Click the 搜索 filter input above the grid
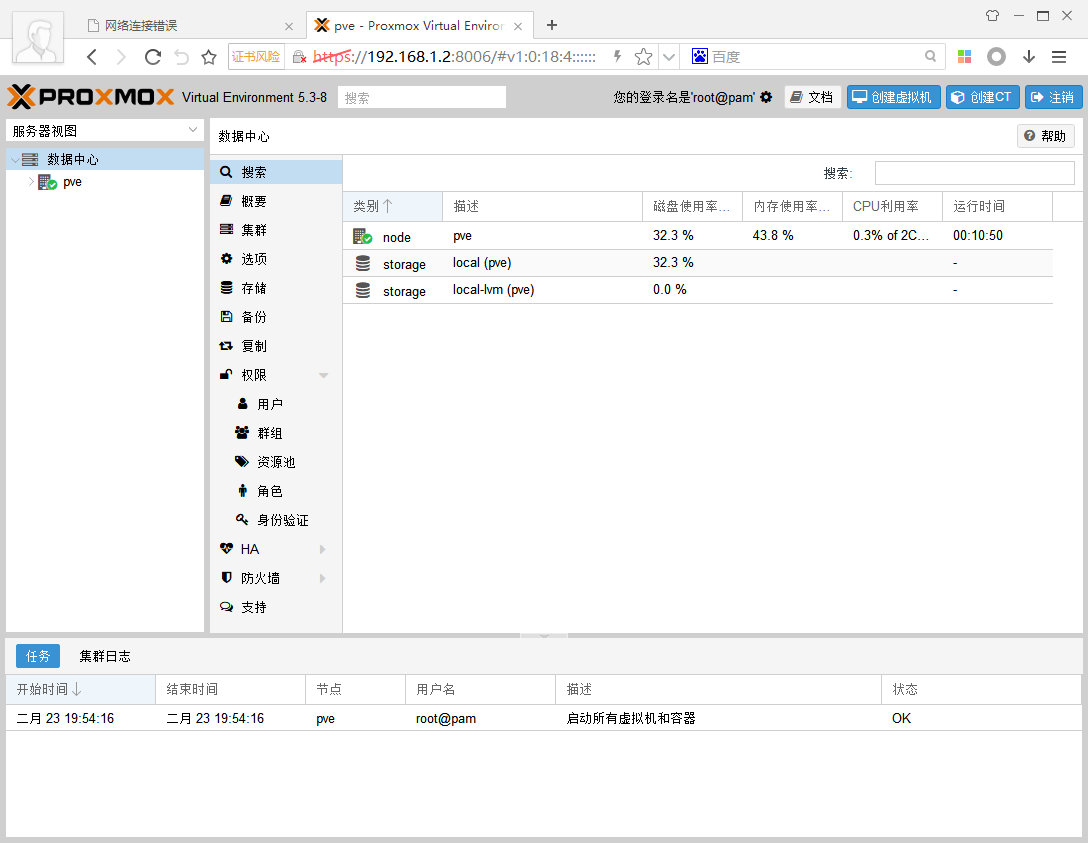The width and height of the screenshot is (1088, 843). coord(974,173)
